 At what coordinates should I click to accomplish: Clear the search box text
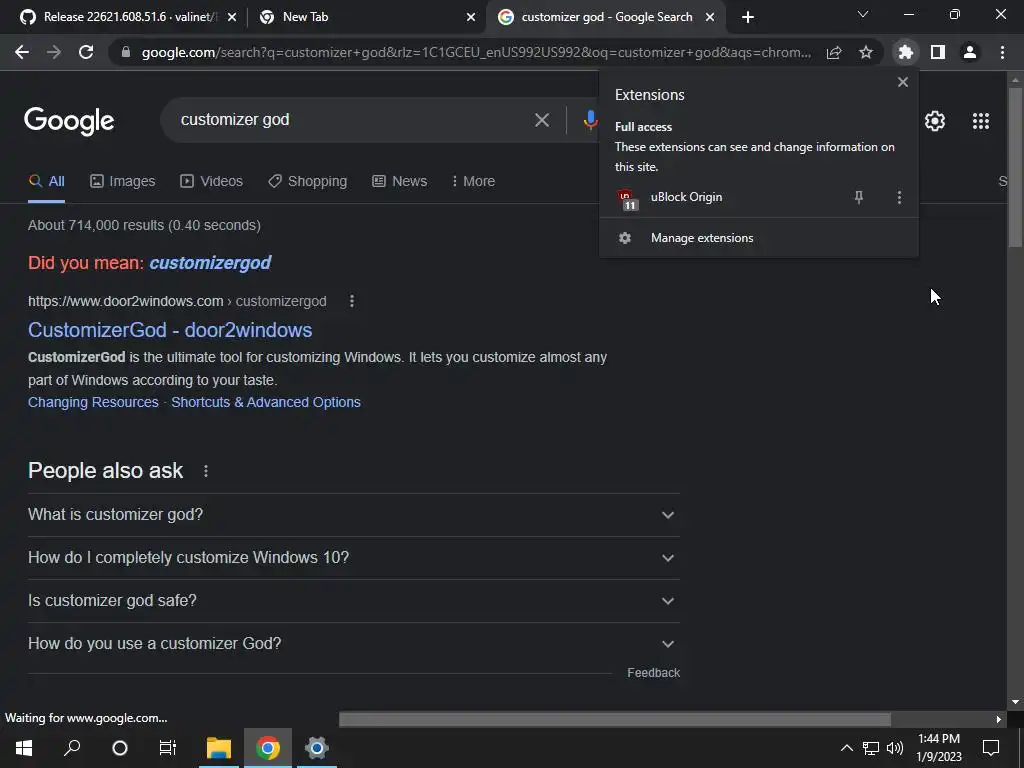click(541, 120)
